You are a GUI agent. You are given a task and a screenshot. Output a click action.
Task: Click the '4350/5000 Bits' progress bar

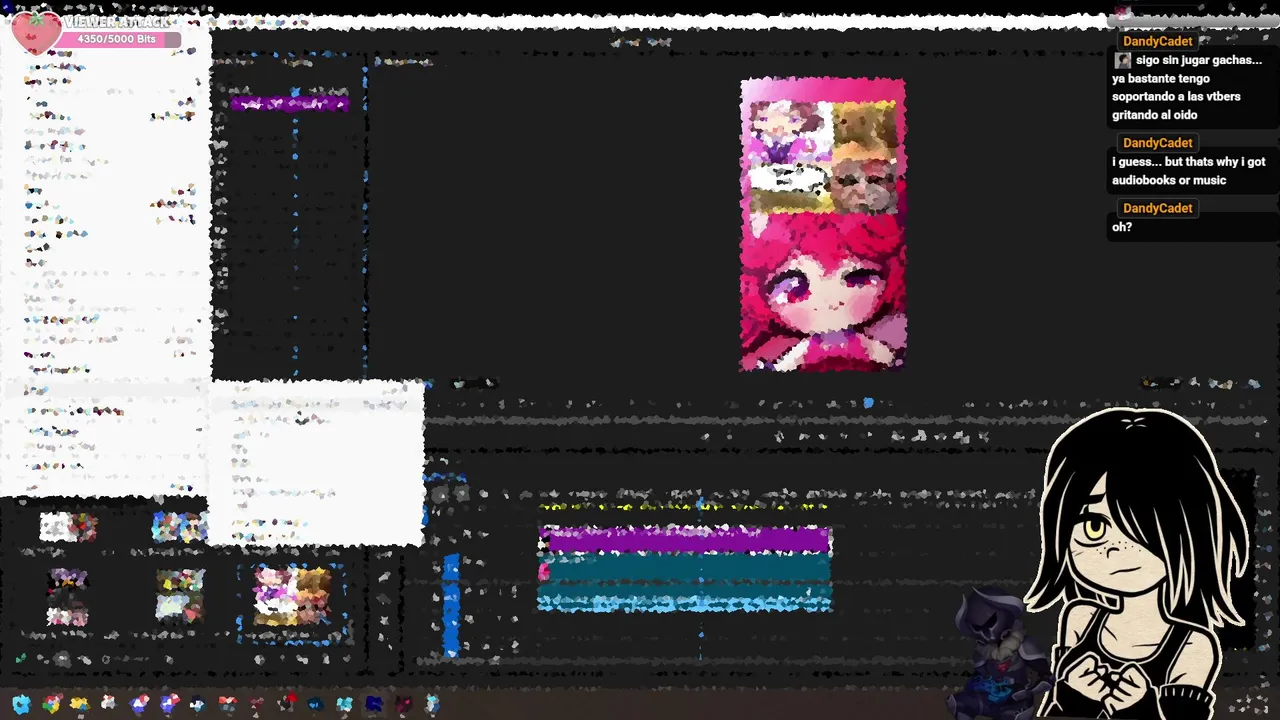click(x=118, y=39)
